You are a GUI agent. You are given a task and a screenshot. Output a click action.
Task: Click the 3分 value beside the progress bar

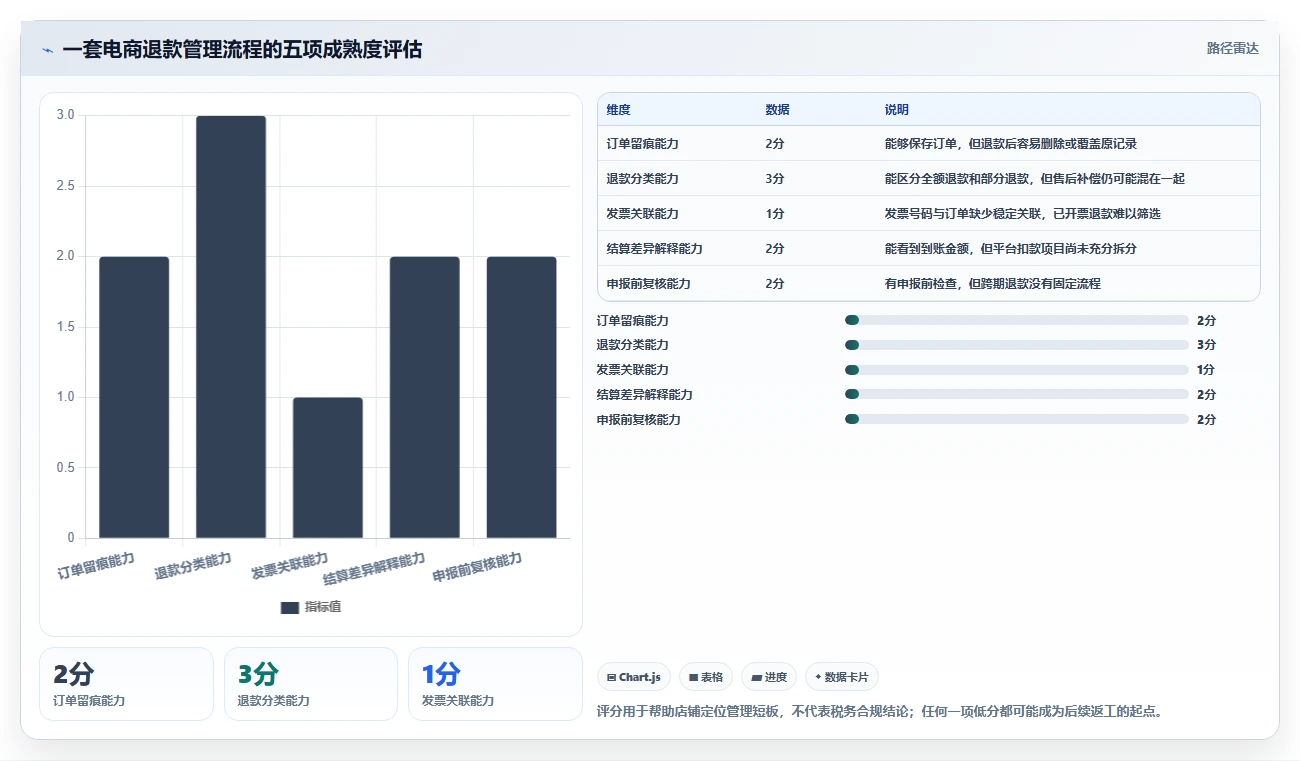pos(1206,345)
